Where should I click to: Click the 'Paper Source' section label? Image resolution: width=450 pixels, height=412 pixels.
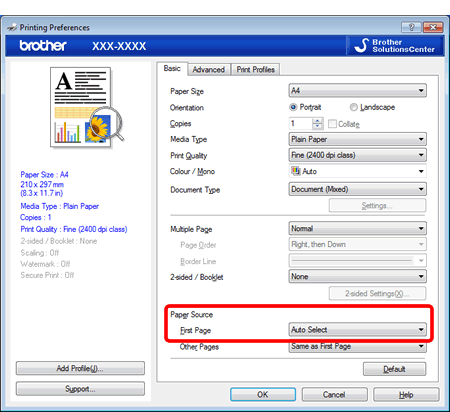point(191,315)
